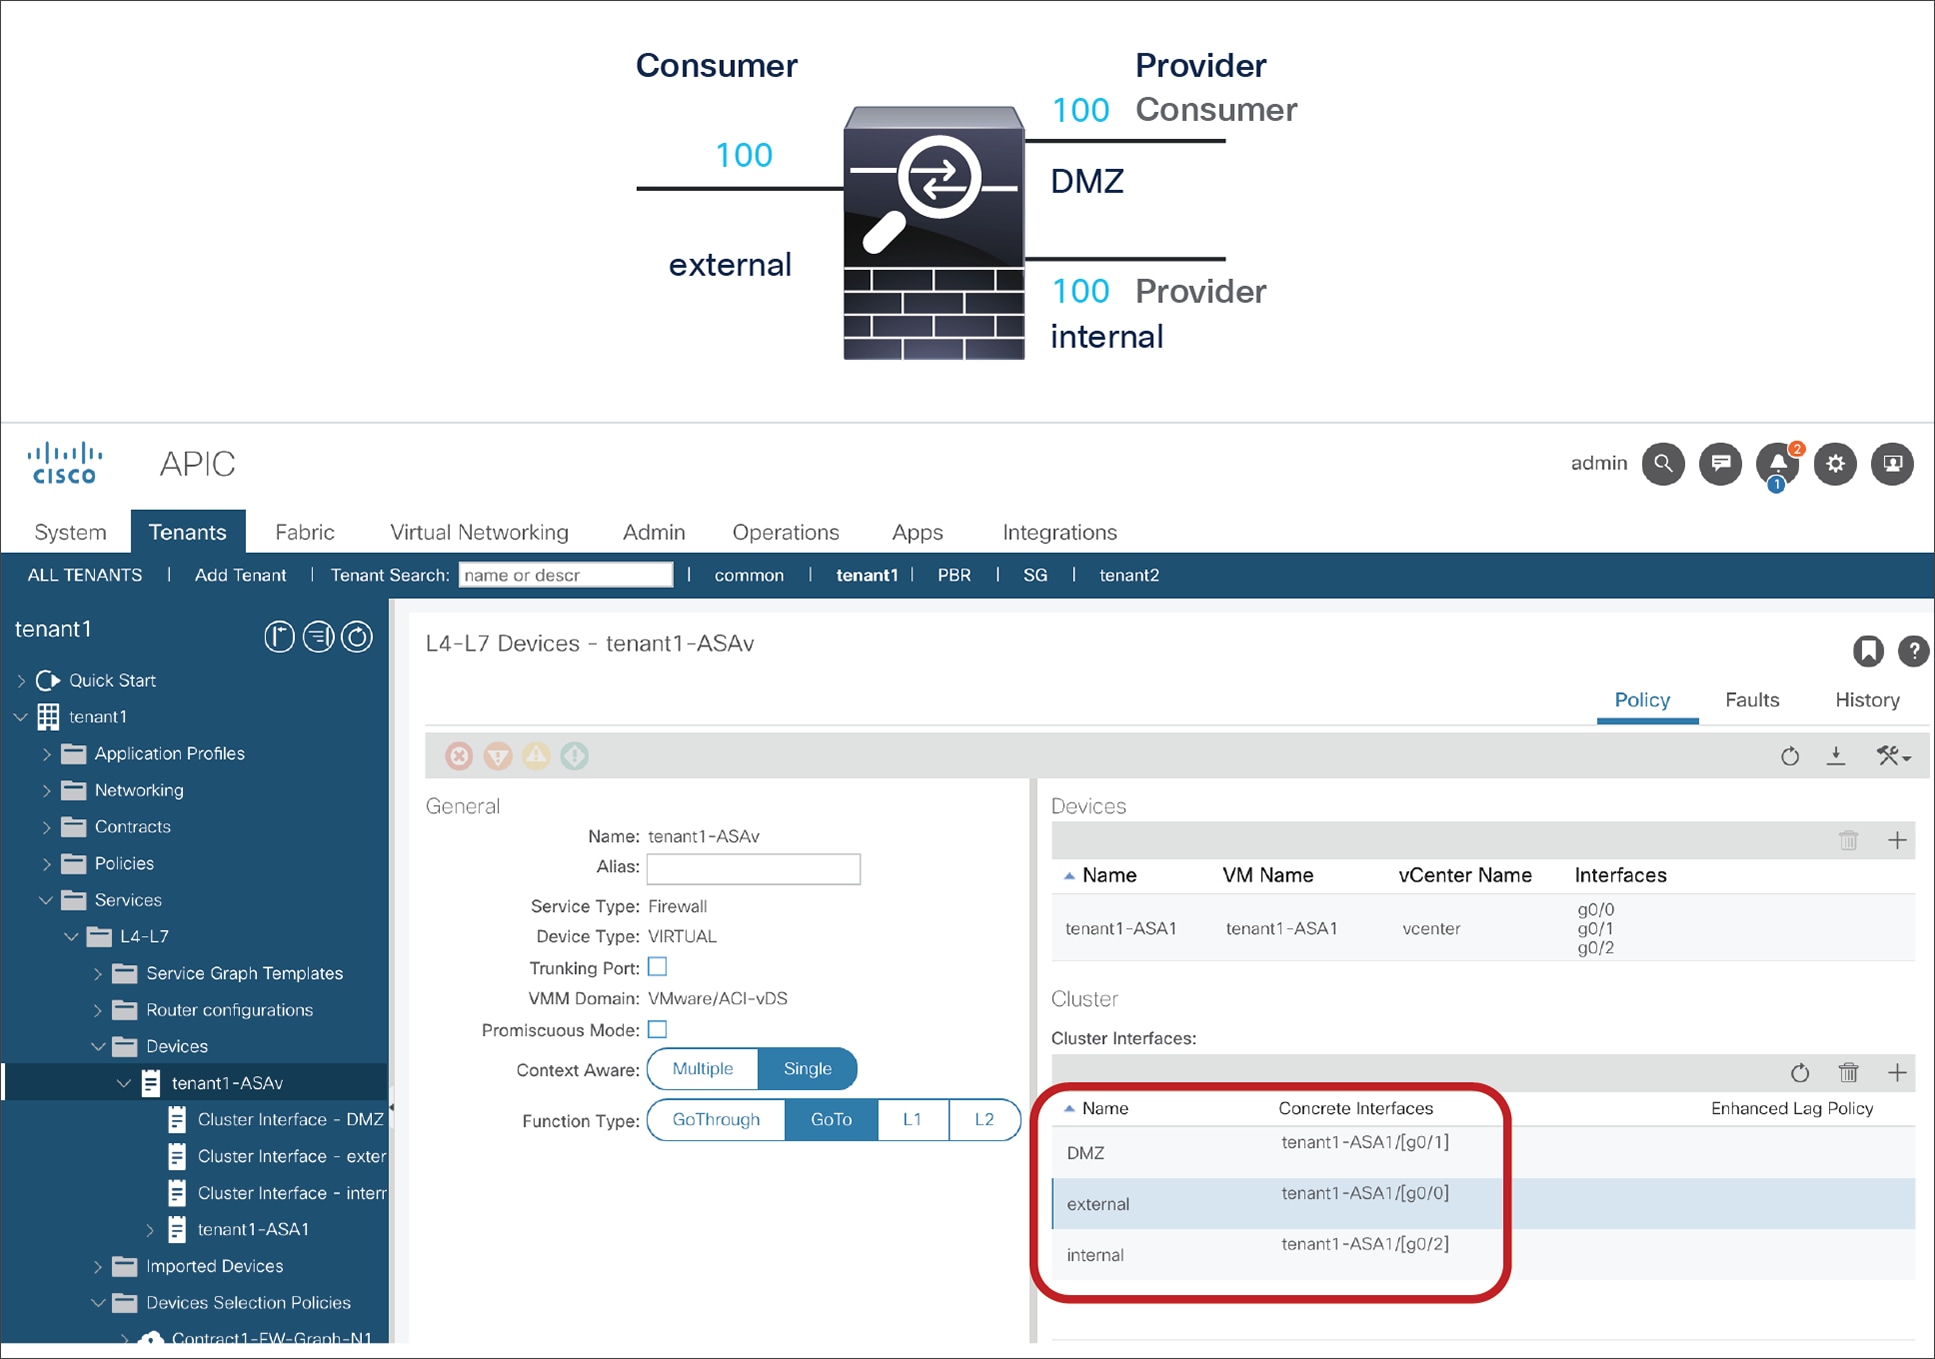1935x1359 pixels.
Task: Click the warning fault green icon
Action: pyautogui.click(x=574, y=756)
